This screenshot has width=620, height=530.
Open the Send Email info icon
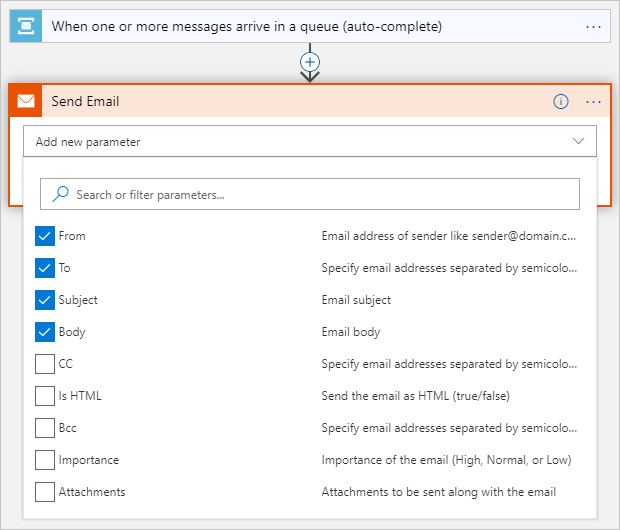pos(561,101)
